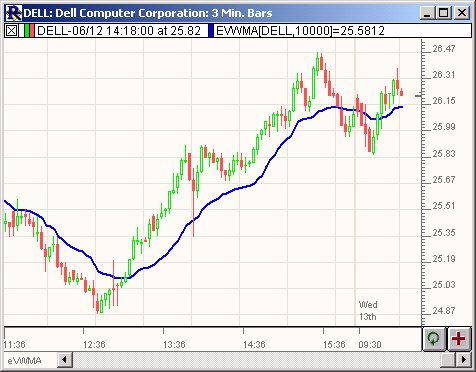This screenshot has height=372, width=476.
Task: Click the eVWMA tab label at bottom
Action: pyautogui.click(x=25, y=360)
